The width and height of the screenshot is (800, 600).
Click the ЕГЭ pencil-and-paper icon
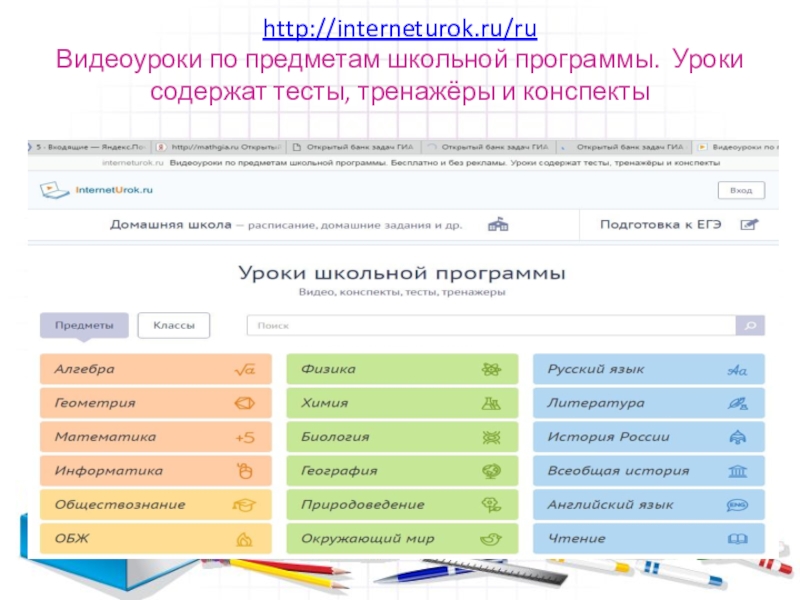(x=749, y=224)
